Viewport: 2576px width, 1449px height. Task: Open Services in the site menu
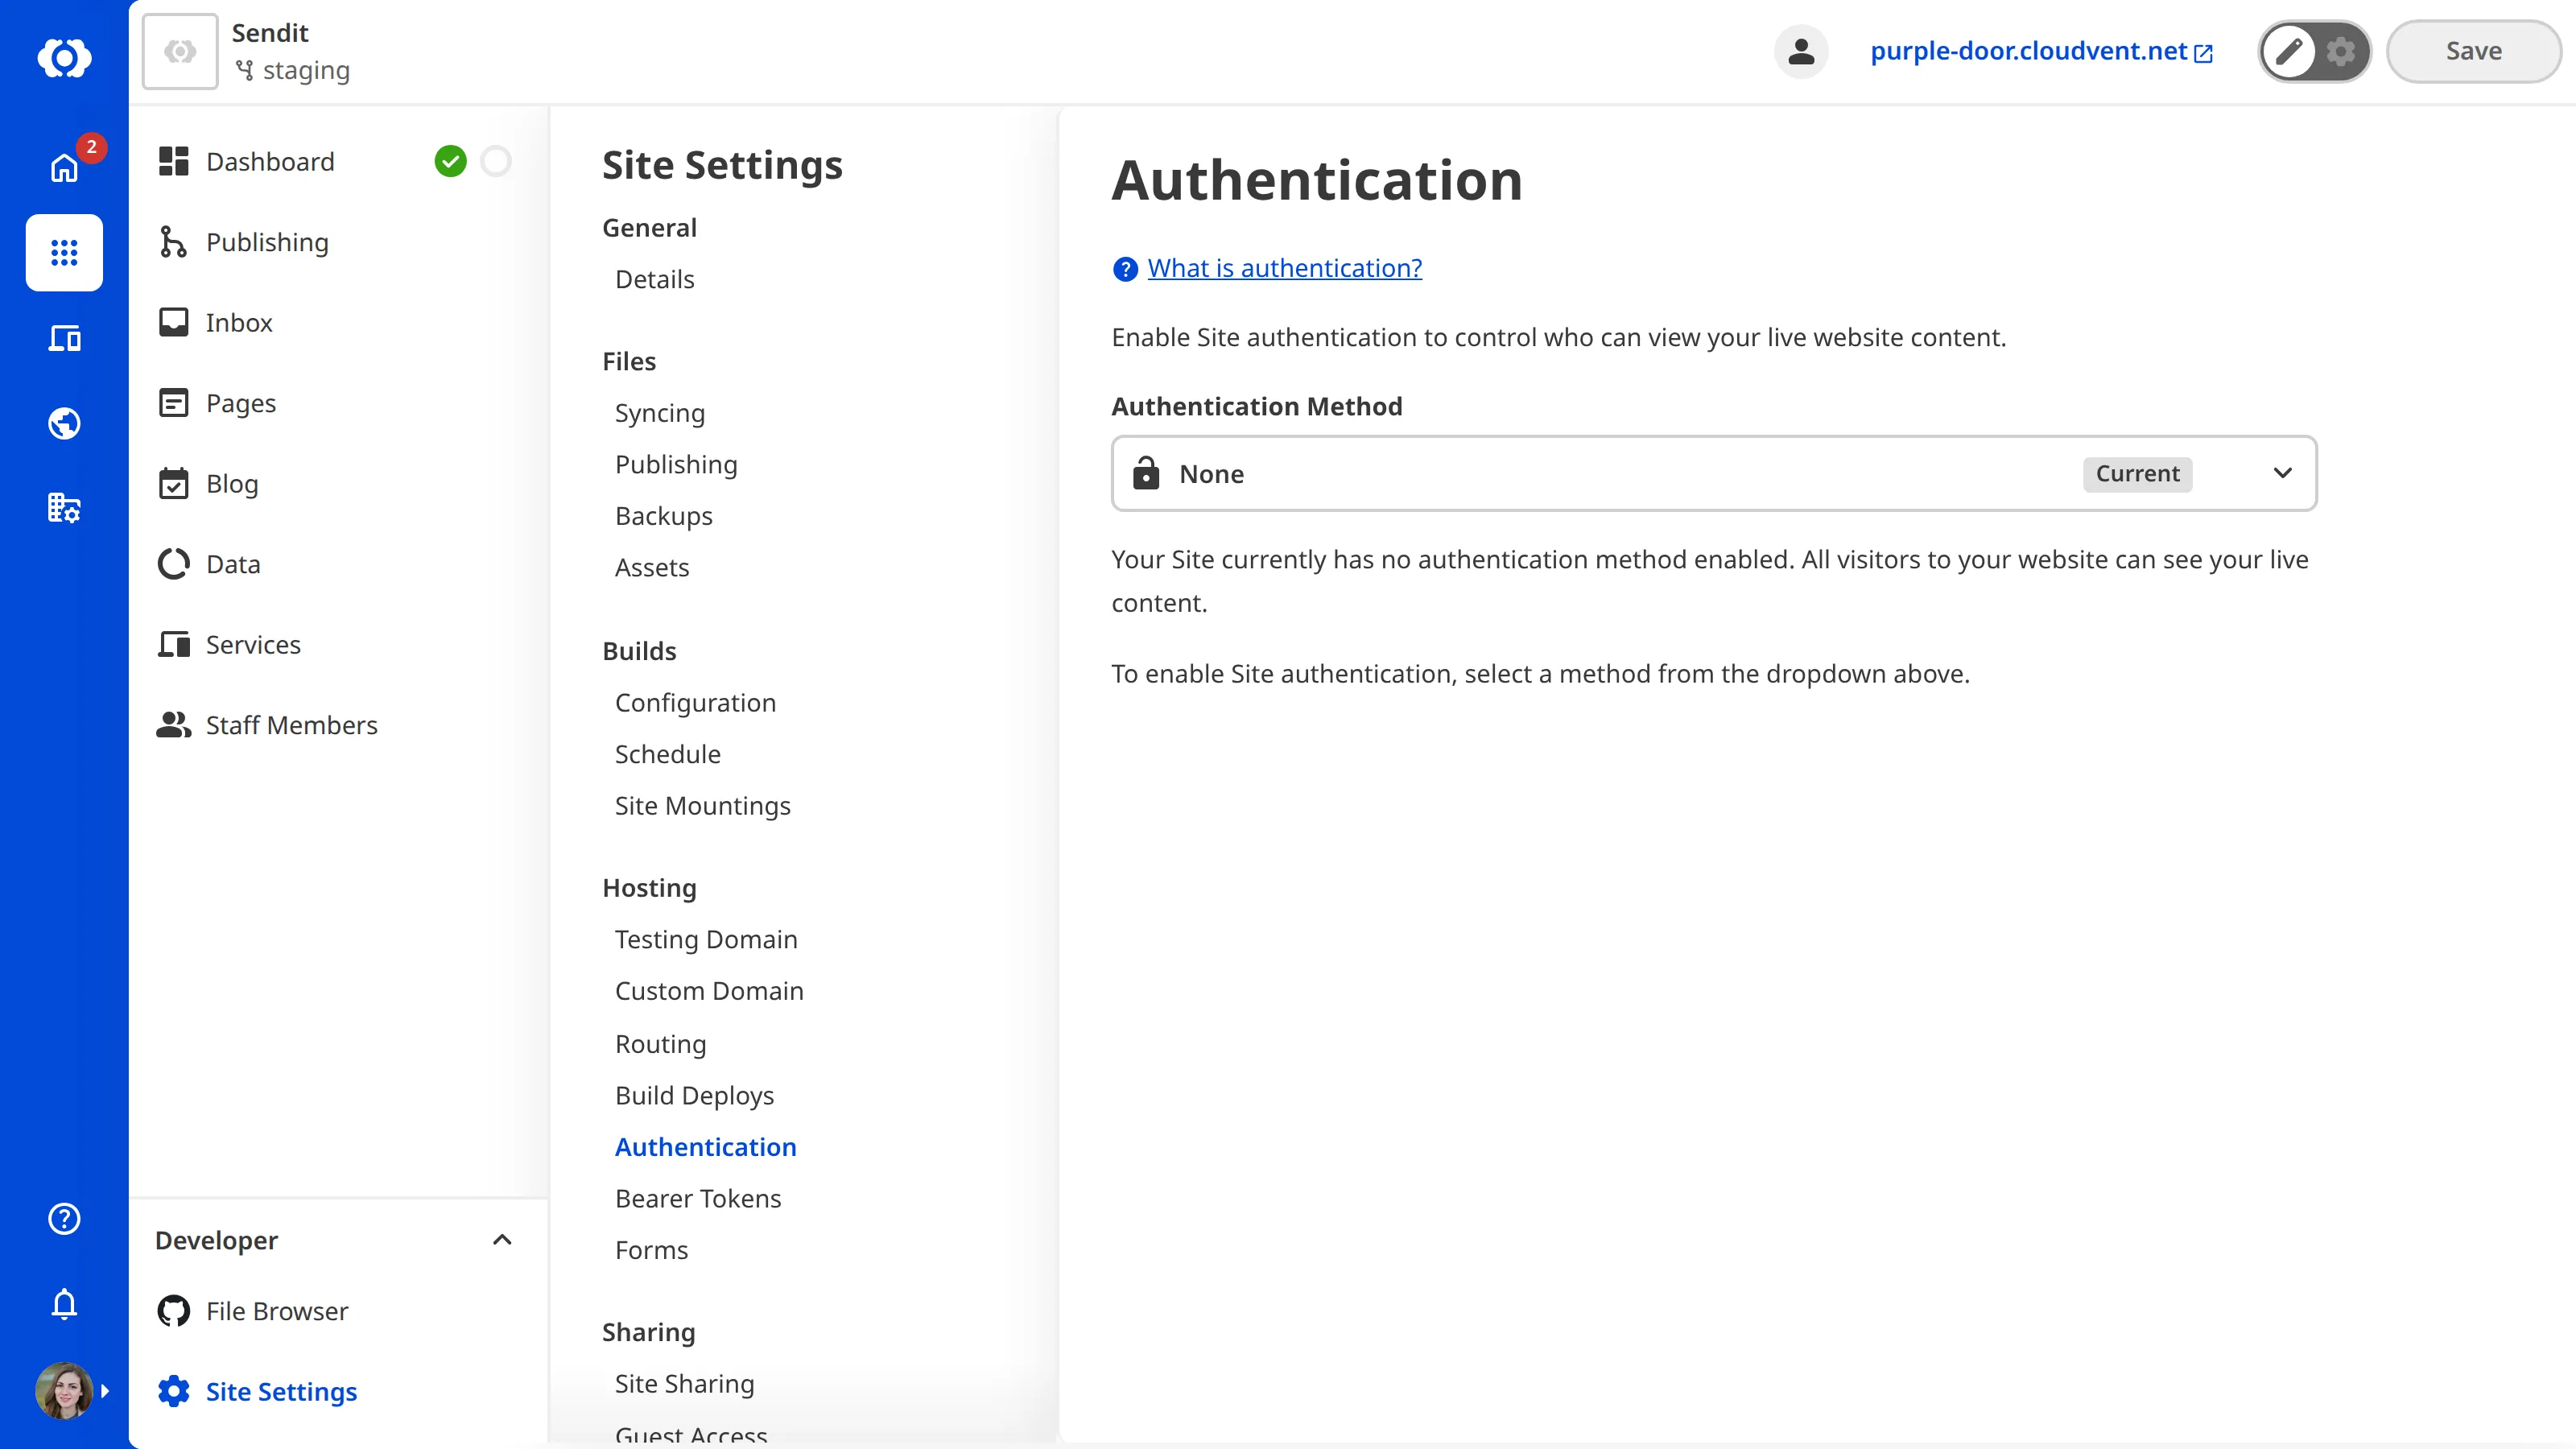pyautogui.click(x=253, y=644)
